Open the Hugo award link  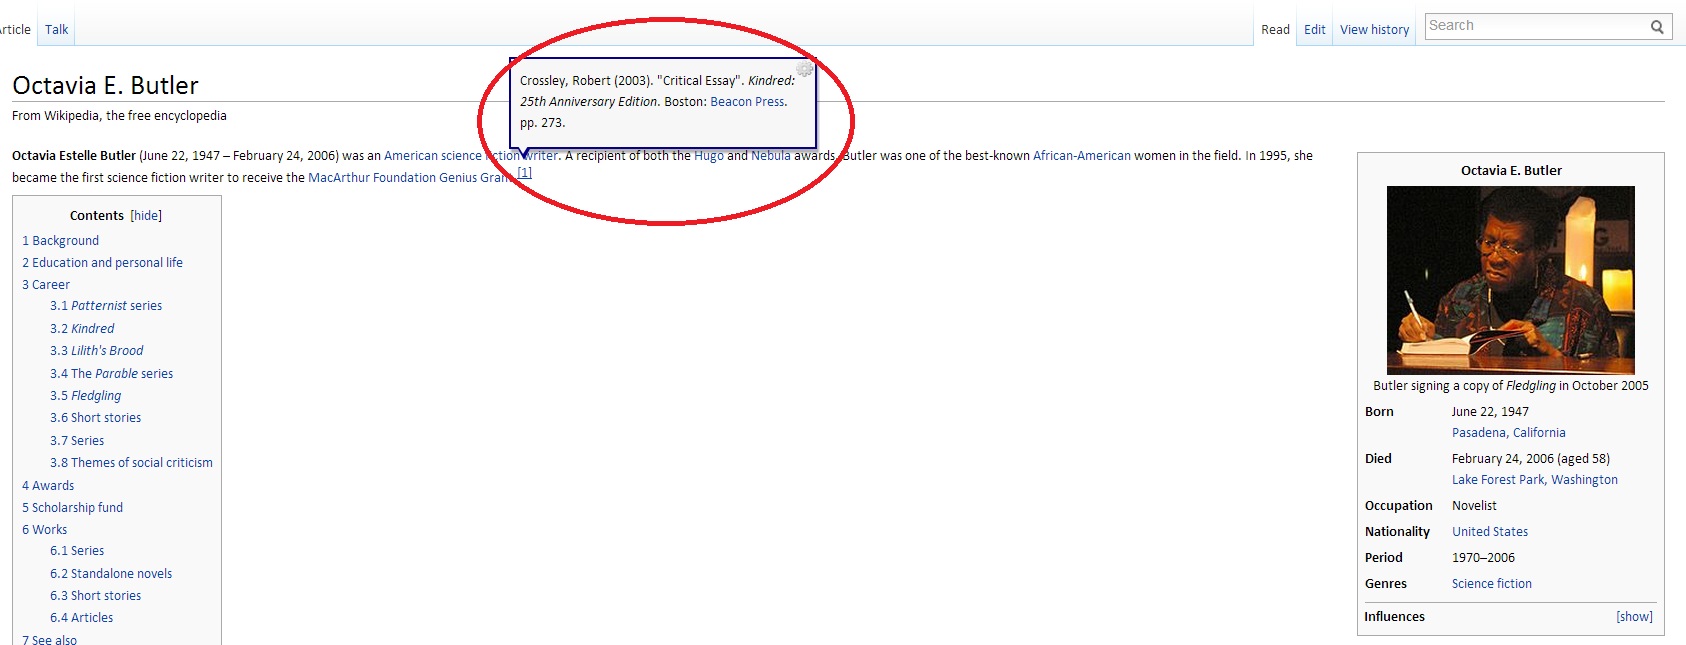708,156
